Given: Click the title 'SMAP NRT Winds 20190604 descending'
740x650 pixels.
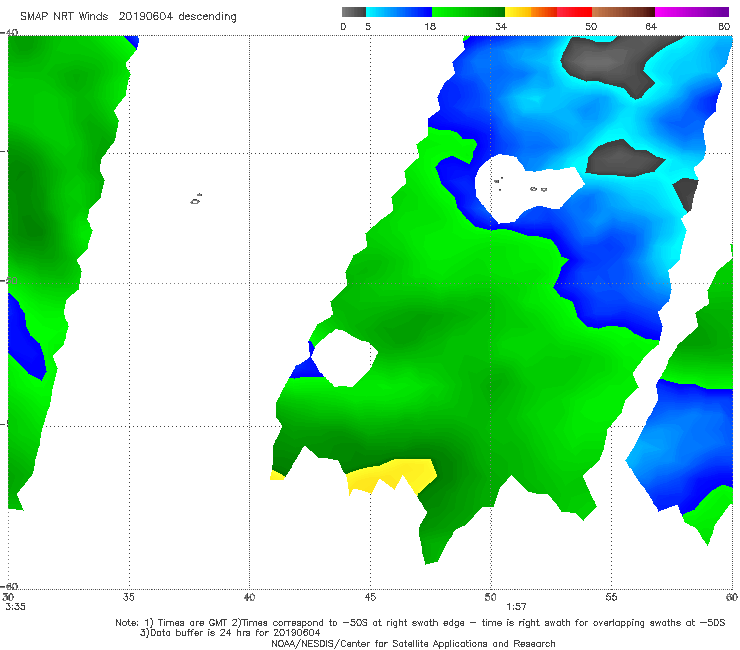Looking at the screenshot, I should click(x=128, y=16).
